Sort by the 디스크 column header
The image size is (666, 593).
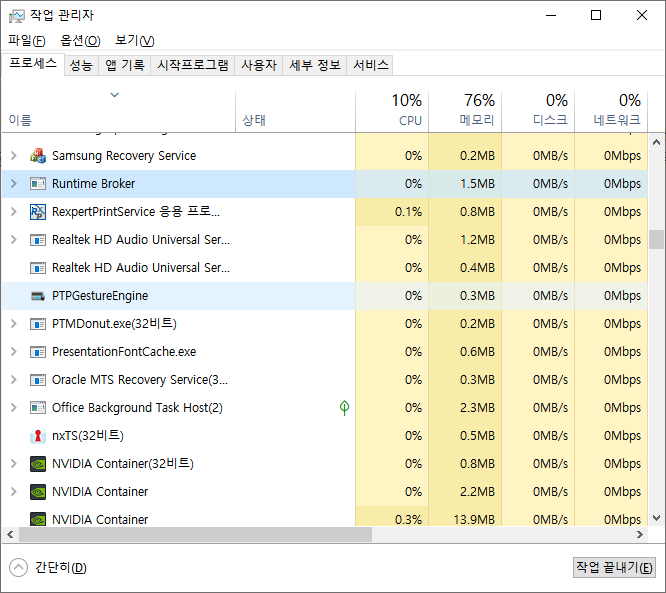[x=538, y=111]
